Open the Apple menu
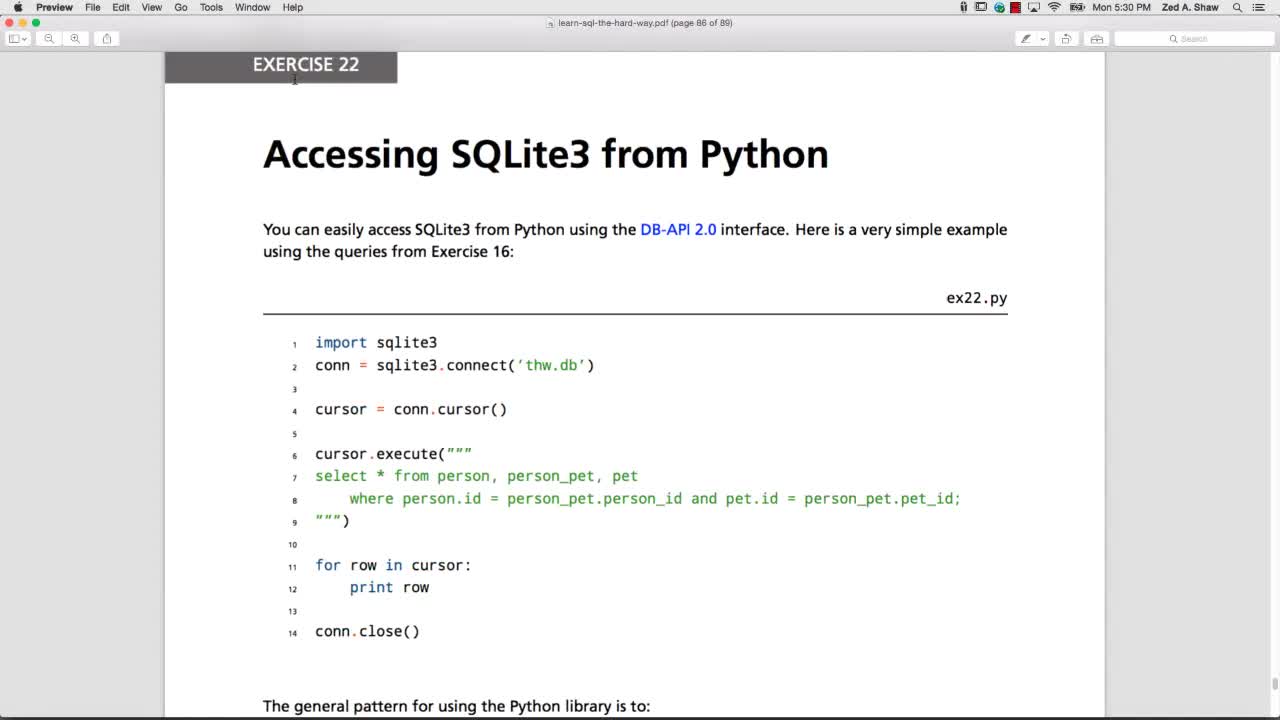 (17, 7)
